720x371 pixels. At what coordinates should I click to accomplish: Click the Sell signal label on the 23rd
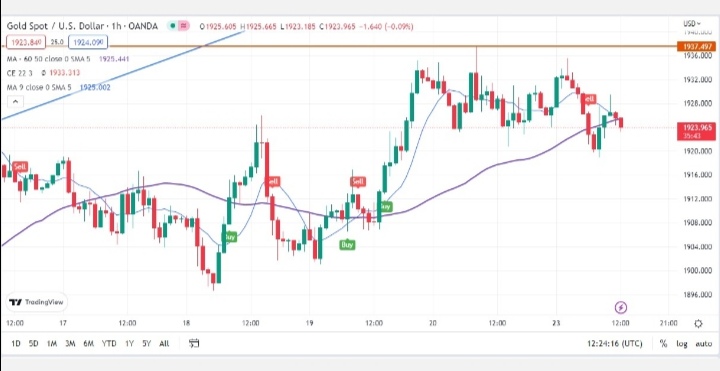(x=589, y=99)
